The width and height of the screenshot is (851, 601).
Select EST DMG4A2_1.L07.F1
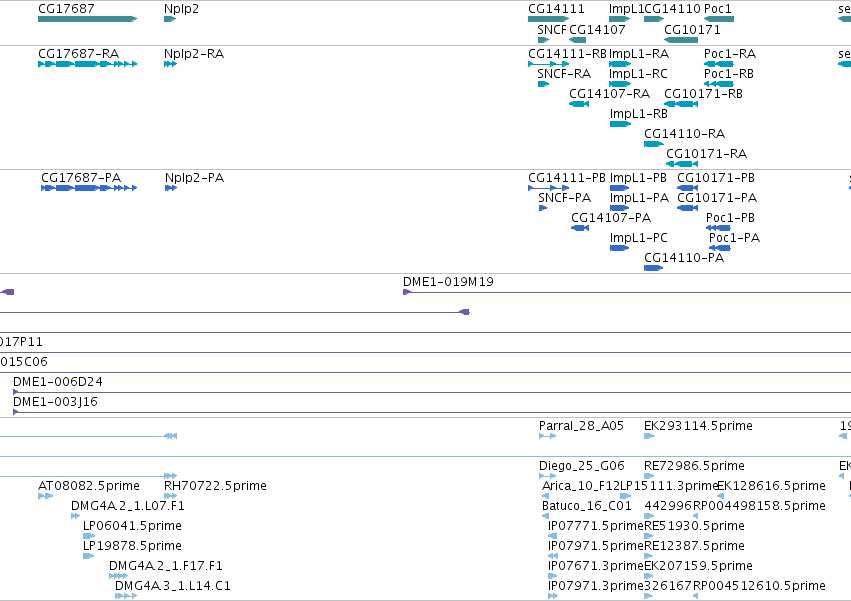[75, 517]
